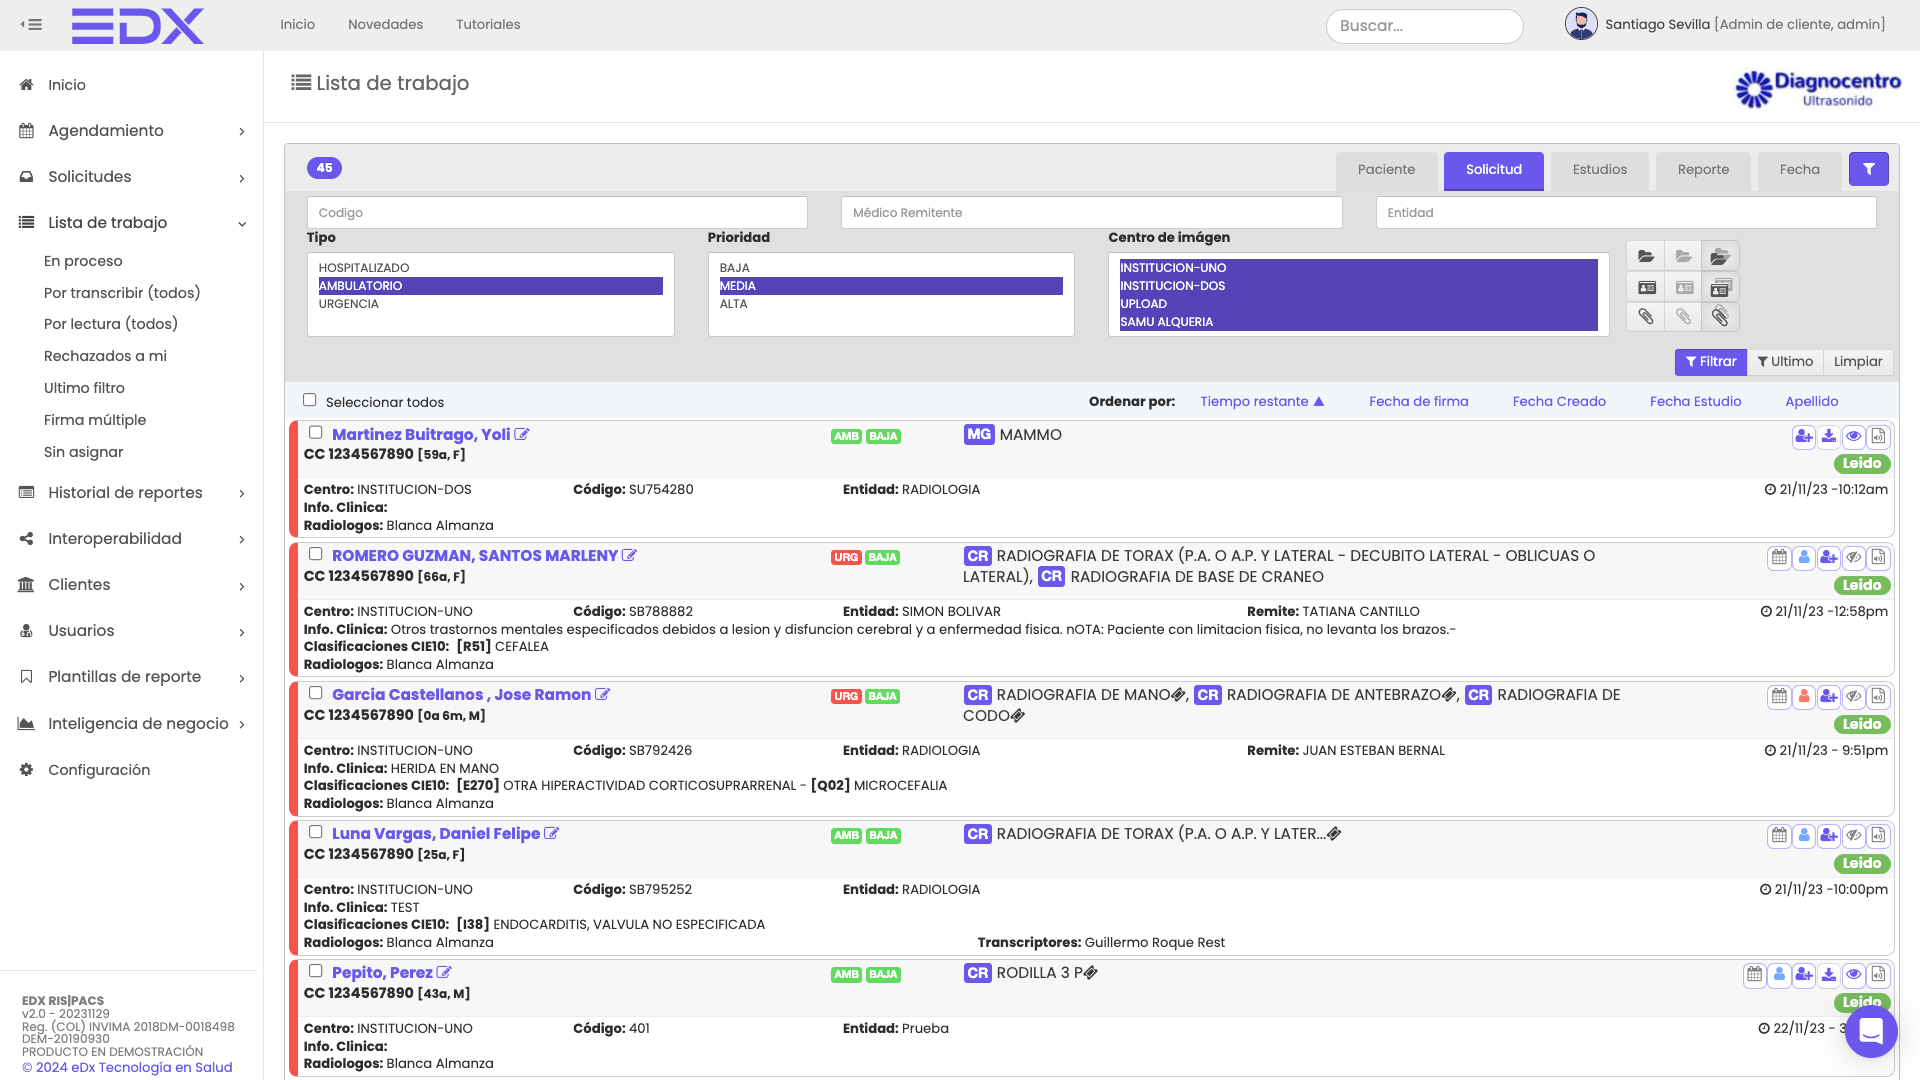This screenshot has height=1080, width=1920.
Task: Expand the Solicitudes menu
Action: (132, 177)
